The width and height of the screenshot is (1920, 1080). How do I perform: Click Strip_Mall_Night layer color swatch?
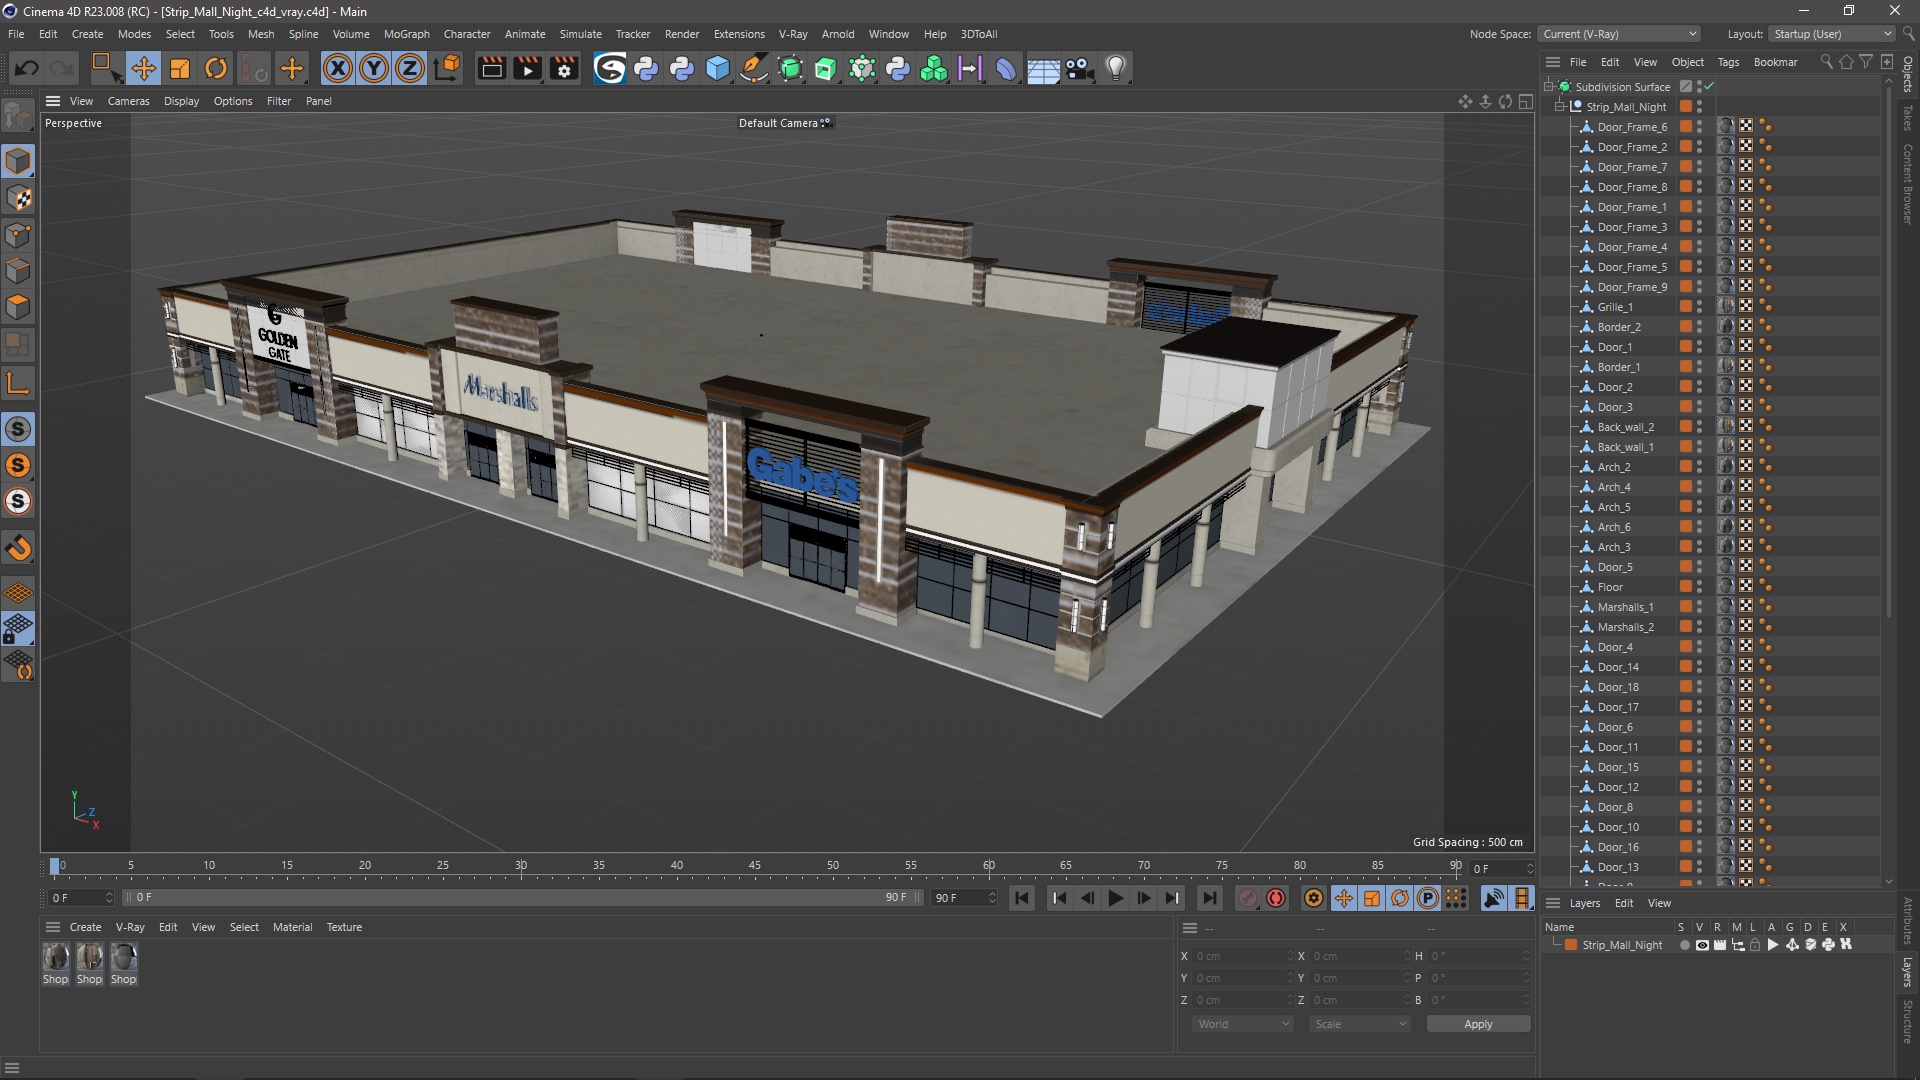coord(1571,945)
